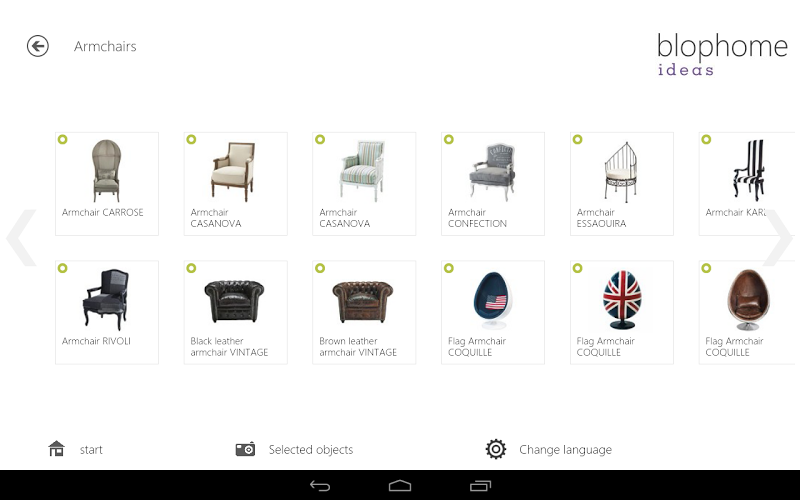This screenshot has height=500, width=800.
Task: Go to previous page with left chevron
Action: (x=21, y=238)
